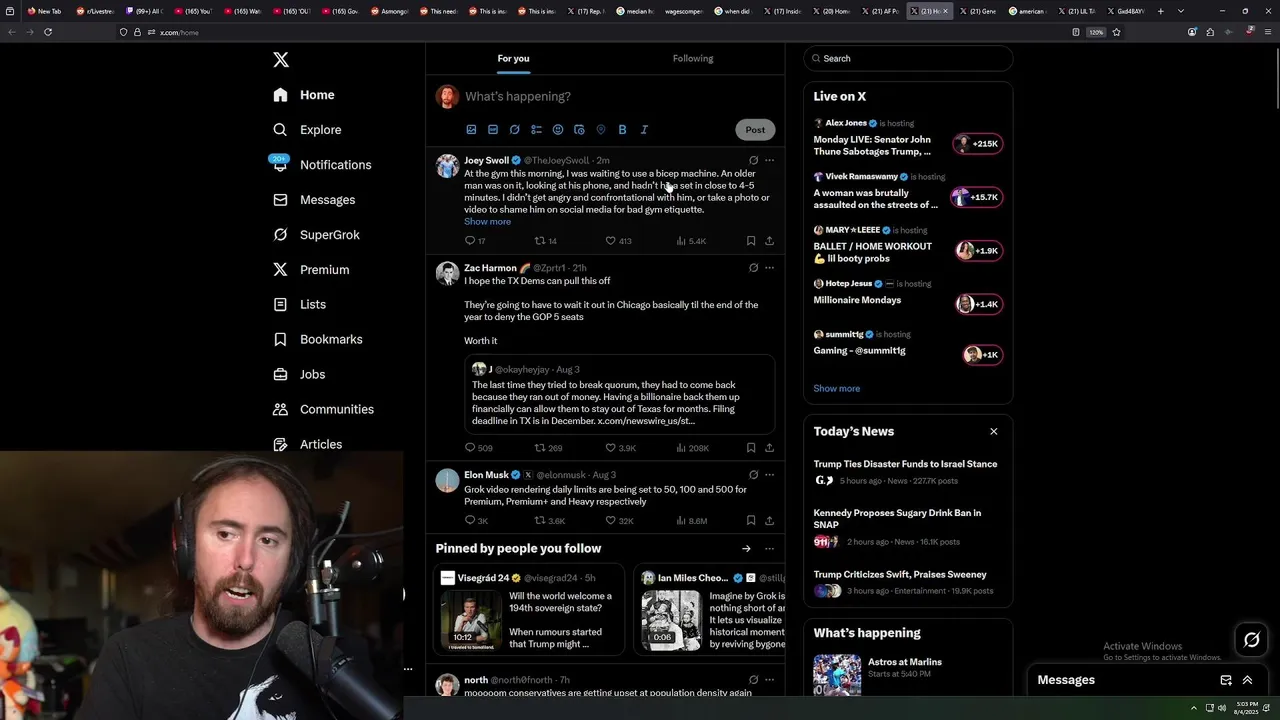
Task: Share Joey Swoll's post
Action: click(769, 241)
